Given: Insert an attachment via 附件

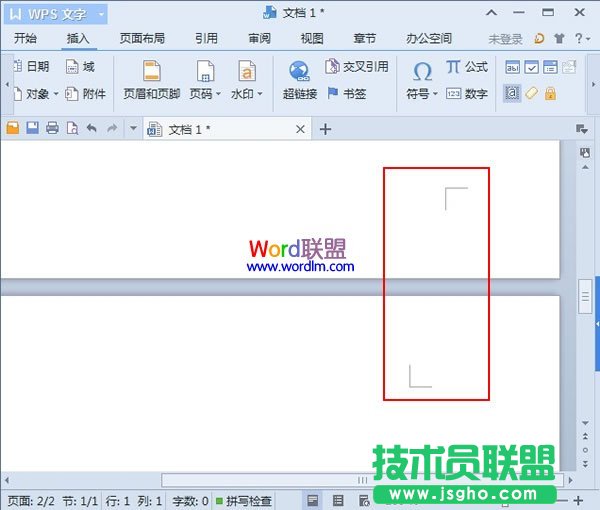Looking at the screenshot, I should 85,94.
